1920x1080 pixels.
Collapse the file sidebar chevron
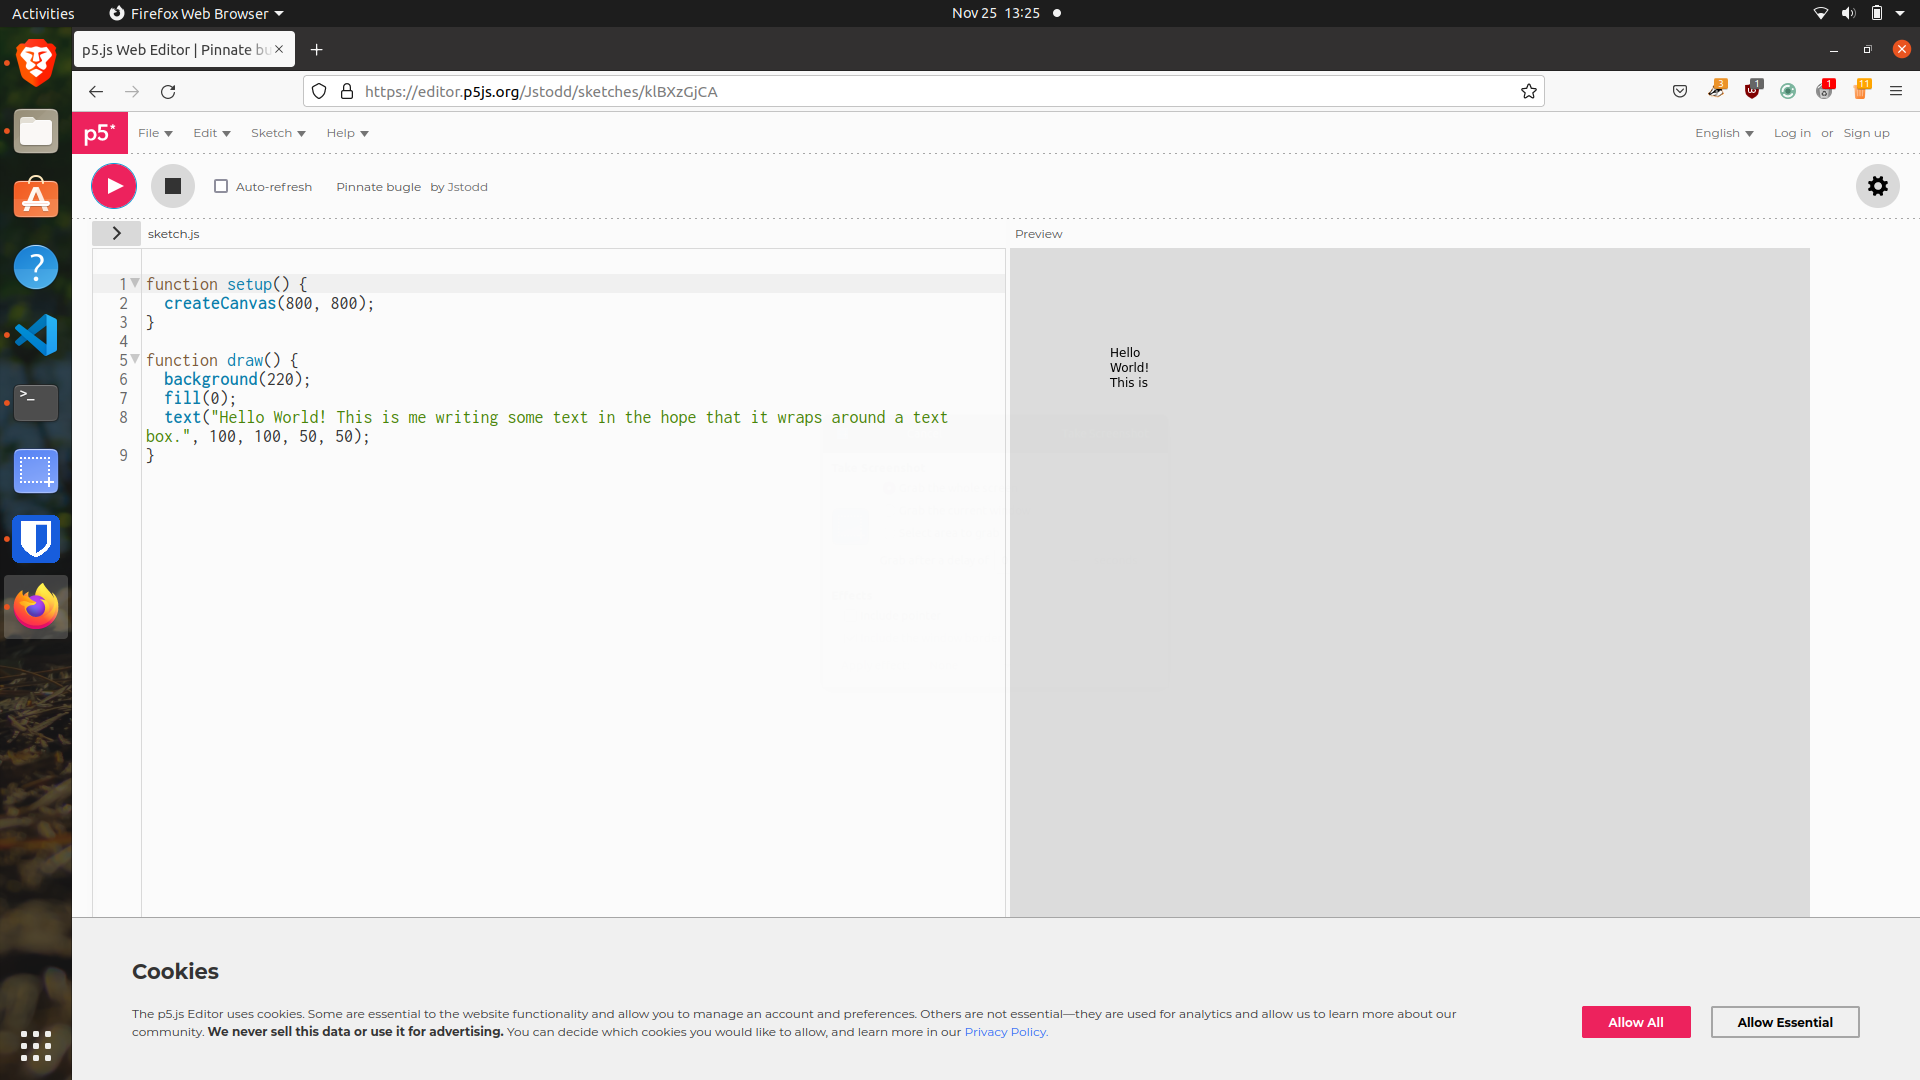tap(116, 233)
